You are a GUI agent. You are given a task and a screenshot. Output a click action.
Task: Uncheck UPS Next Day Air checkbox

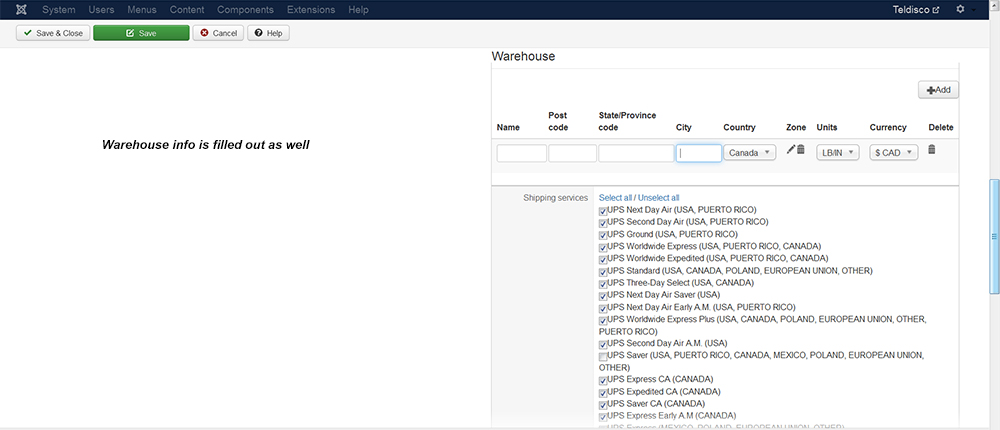click(603, 211)
